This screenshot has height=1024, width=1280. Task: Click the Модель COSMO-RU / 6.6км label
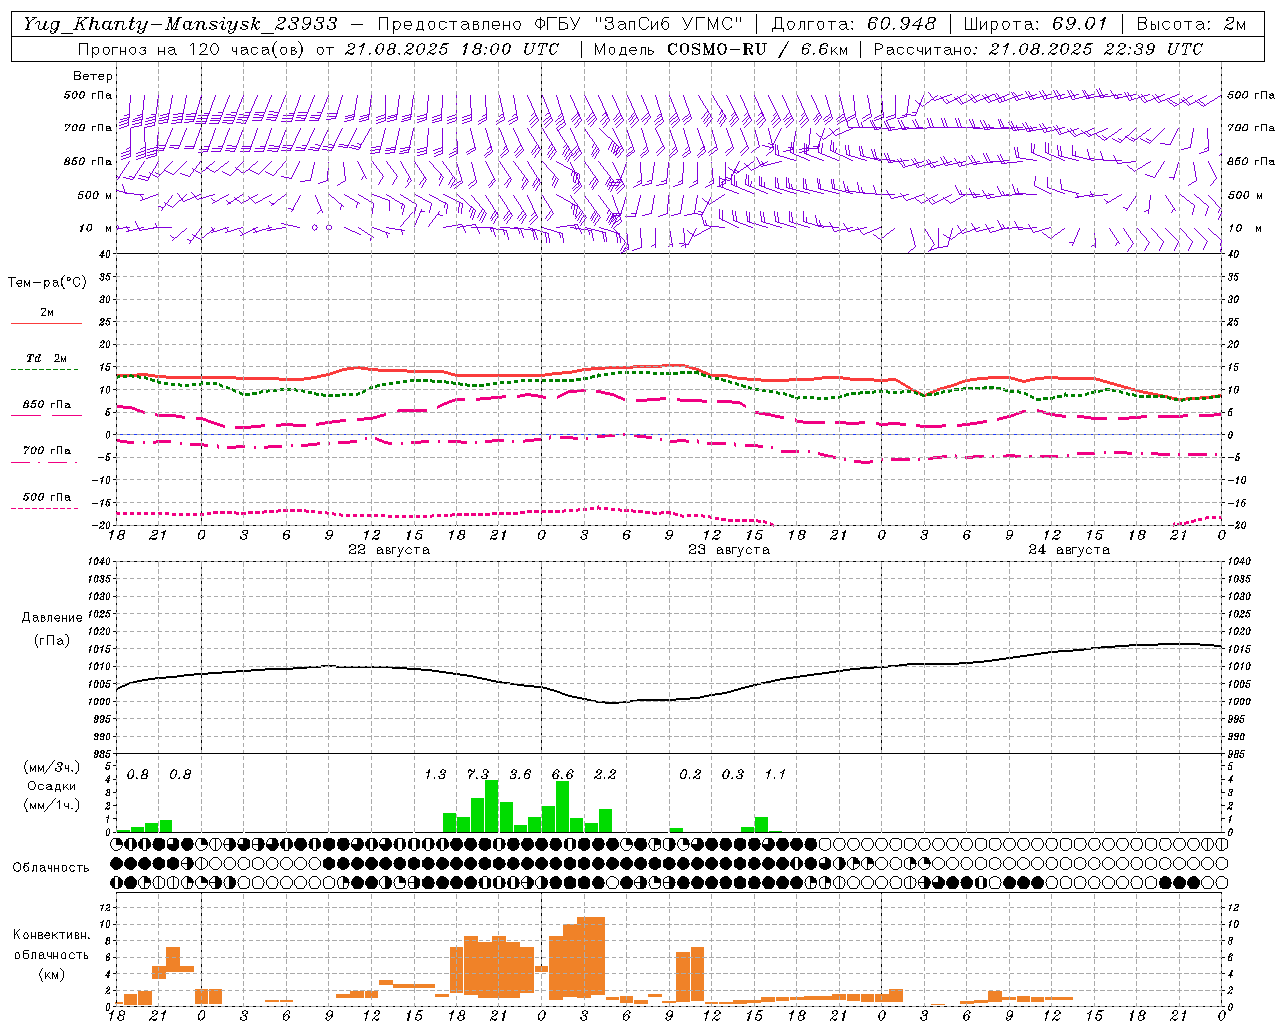click(721, 48)
